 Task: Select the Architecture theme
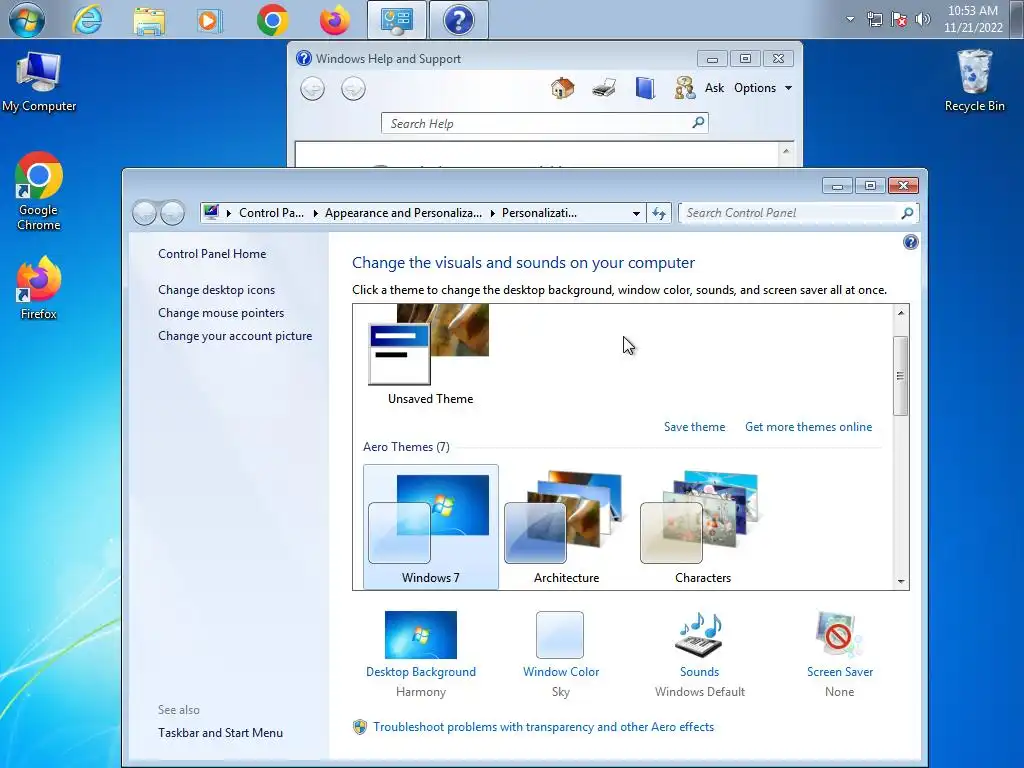(566, 526)
